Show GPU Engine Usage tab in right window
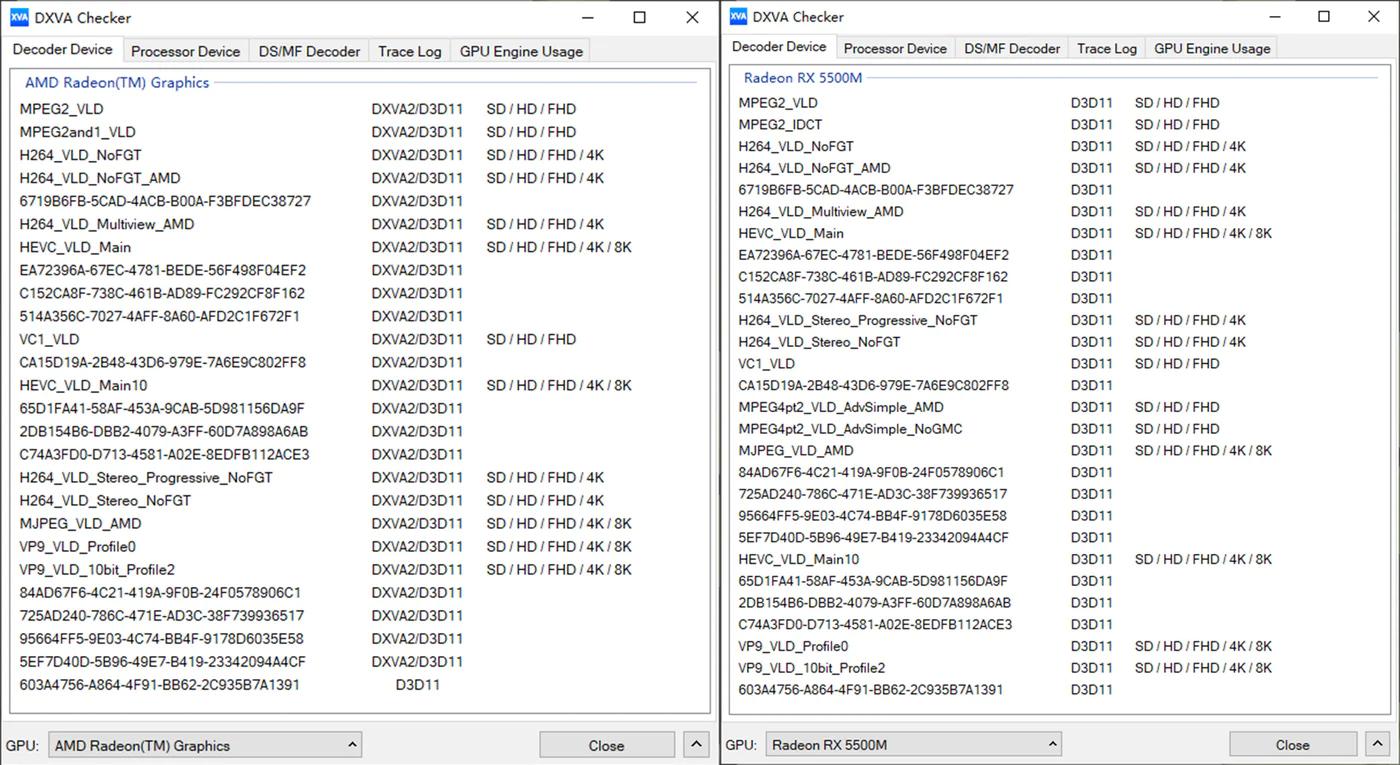 (1212, 48)
